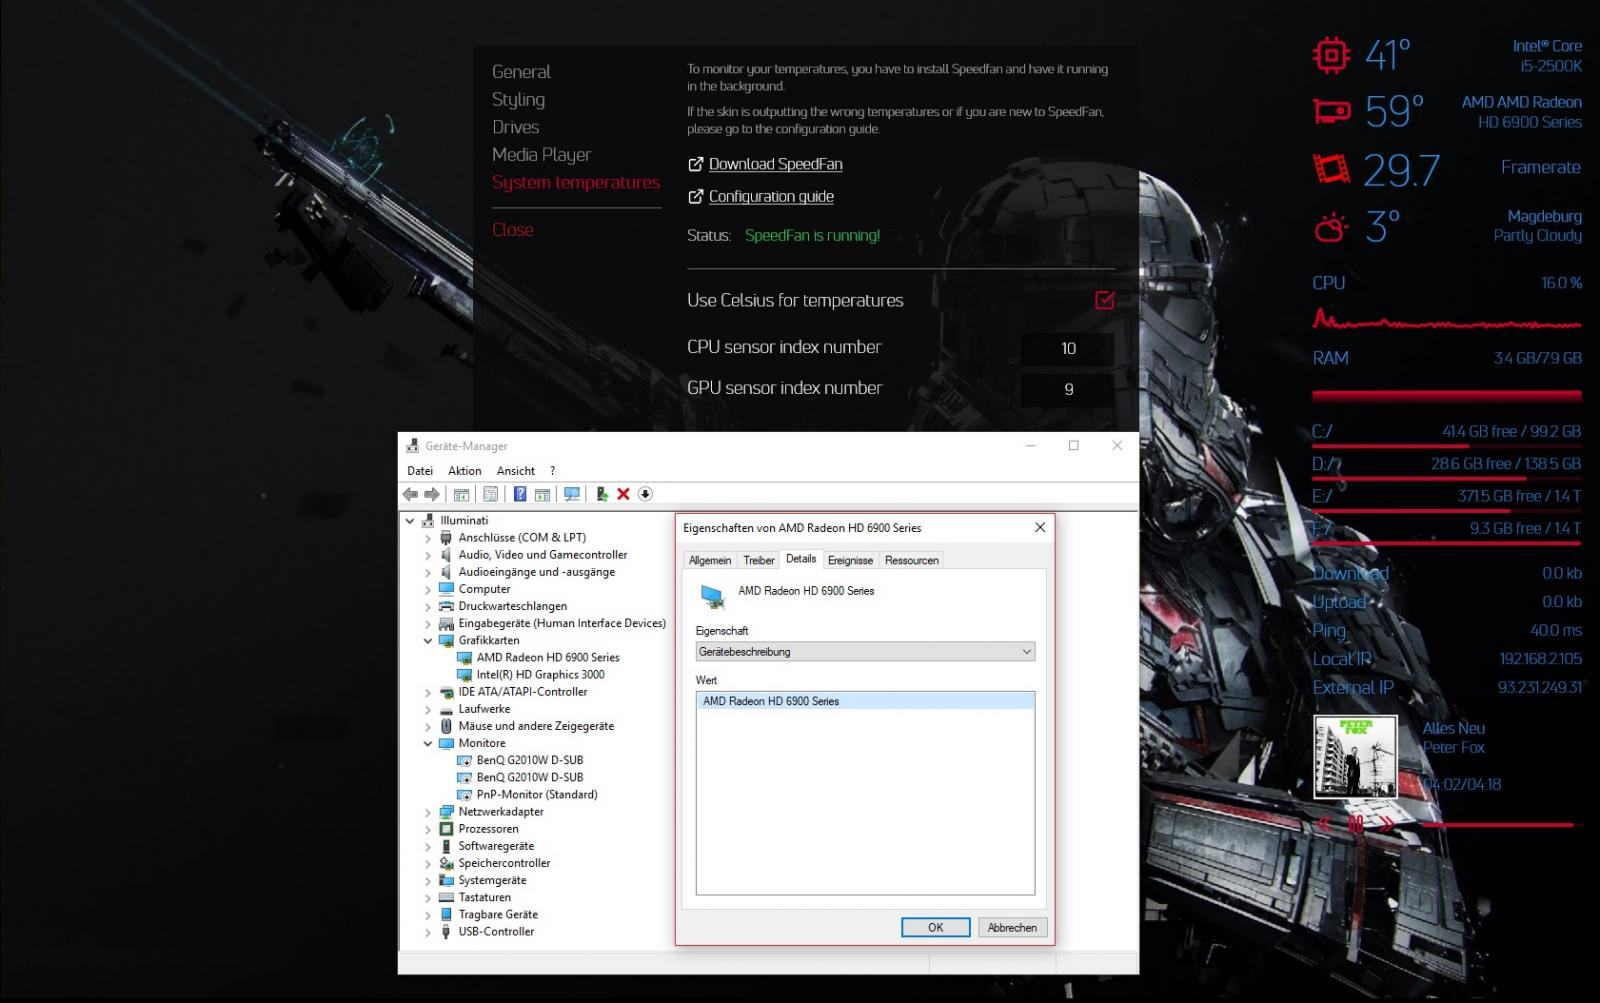This screenshot has height=1003, width=1600.
Task: Select Tragbare Geräte in device tree
Action: click(x=498, y=915)
